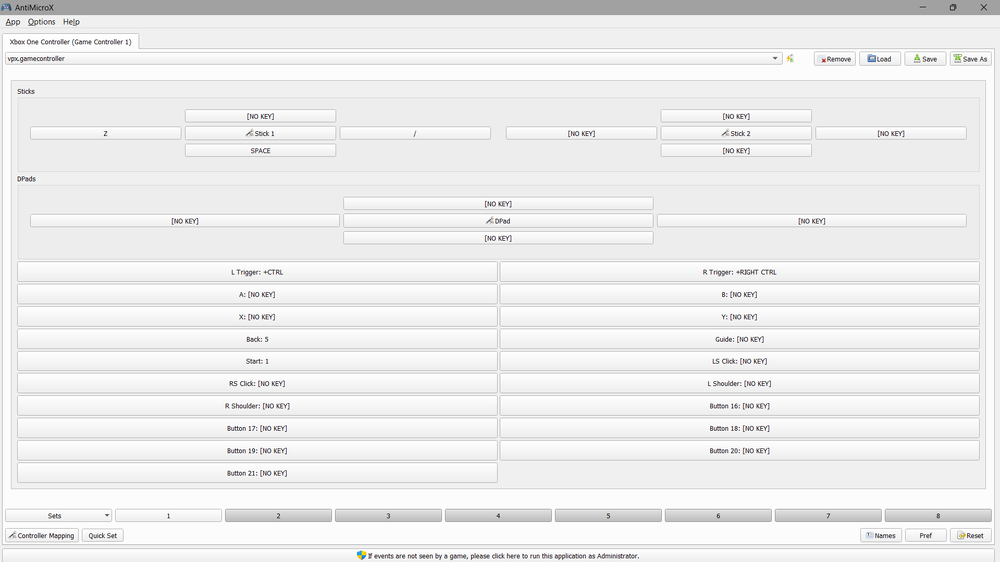Open Stick 2 settings button
The width and height of the screenshot is (1000, 562).
tap(736, 133)
